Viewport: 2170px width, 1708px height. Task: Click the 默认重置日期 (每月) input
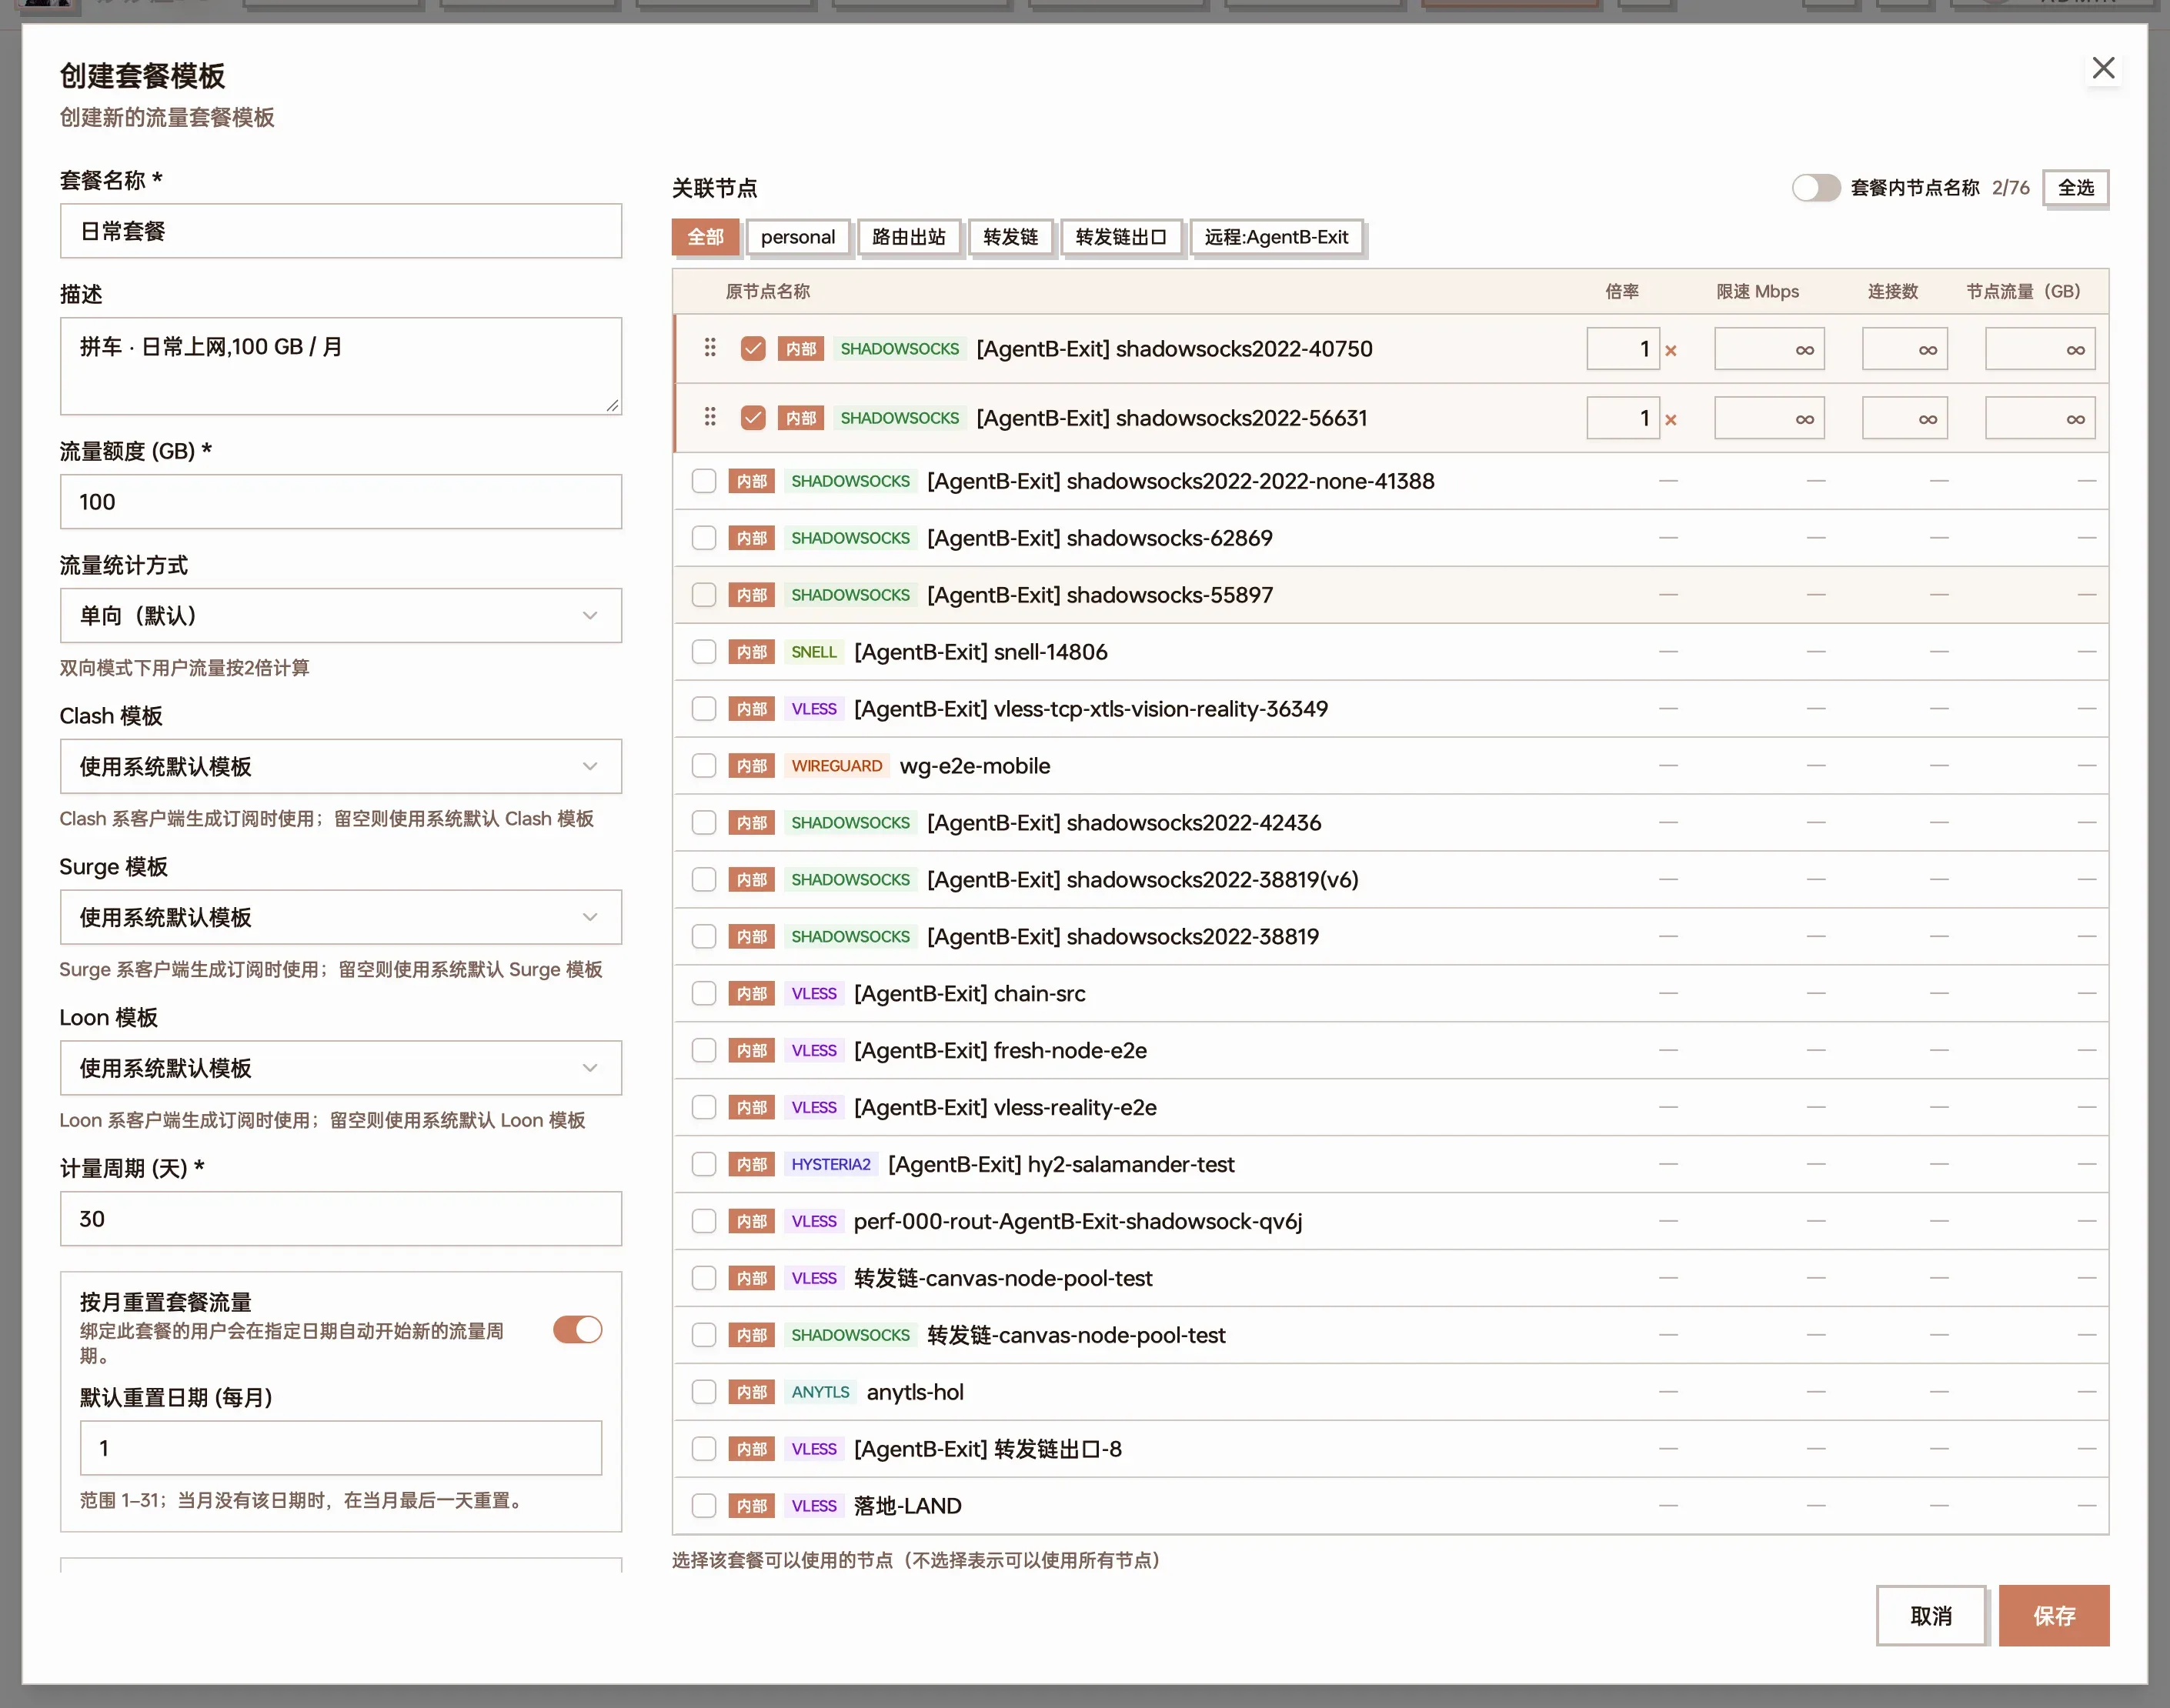pyautogui.click(x=341, y=1448)
